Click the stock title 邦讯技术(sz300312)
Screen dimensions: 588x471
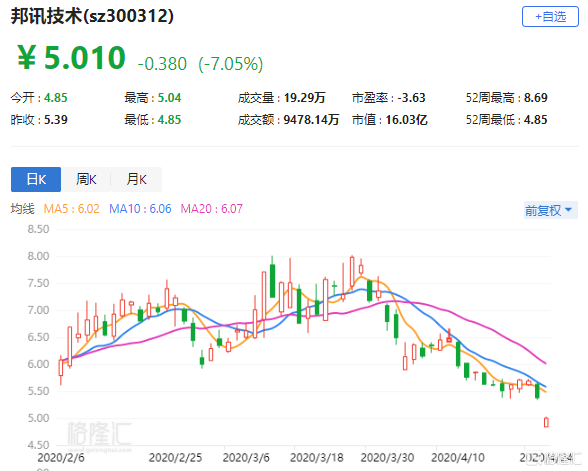click(92, 16)
